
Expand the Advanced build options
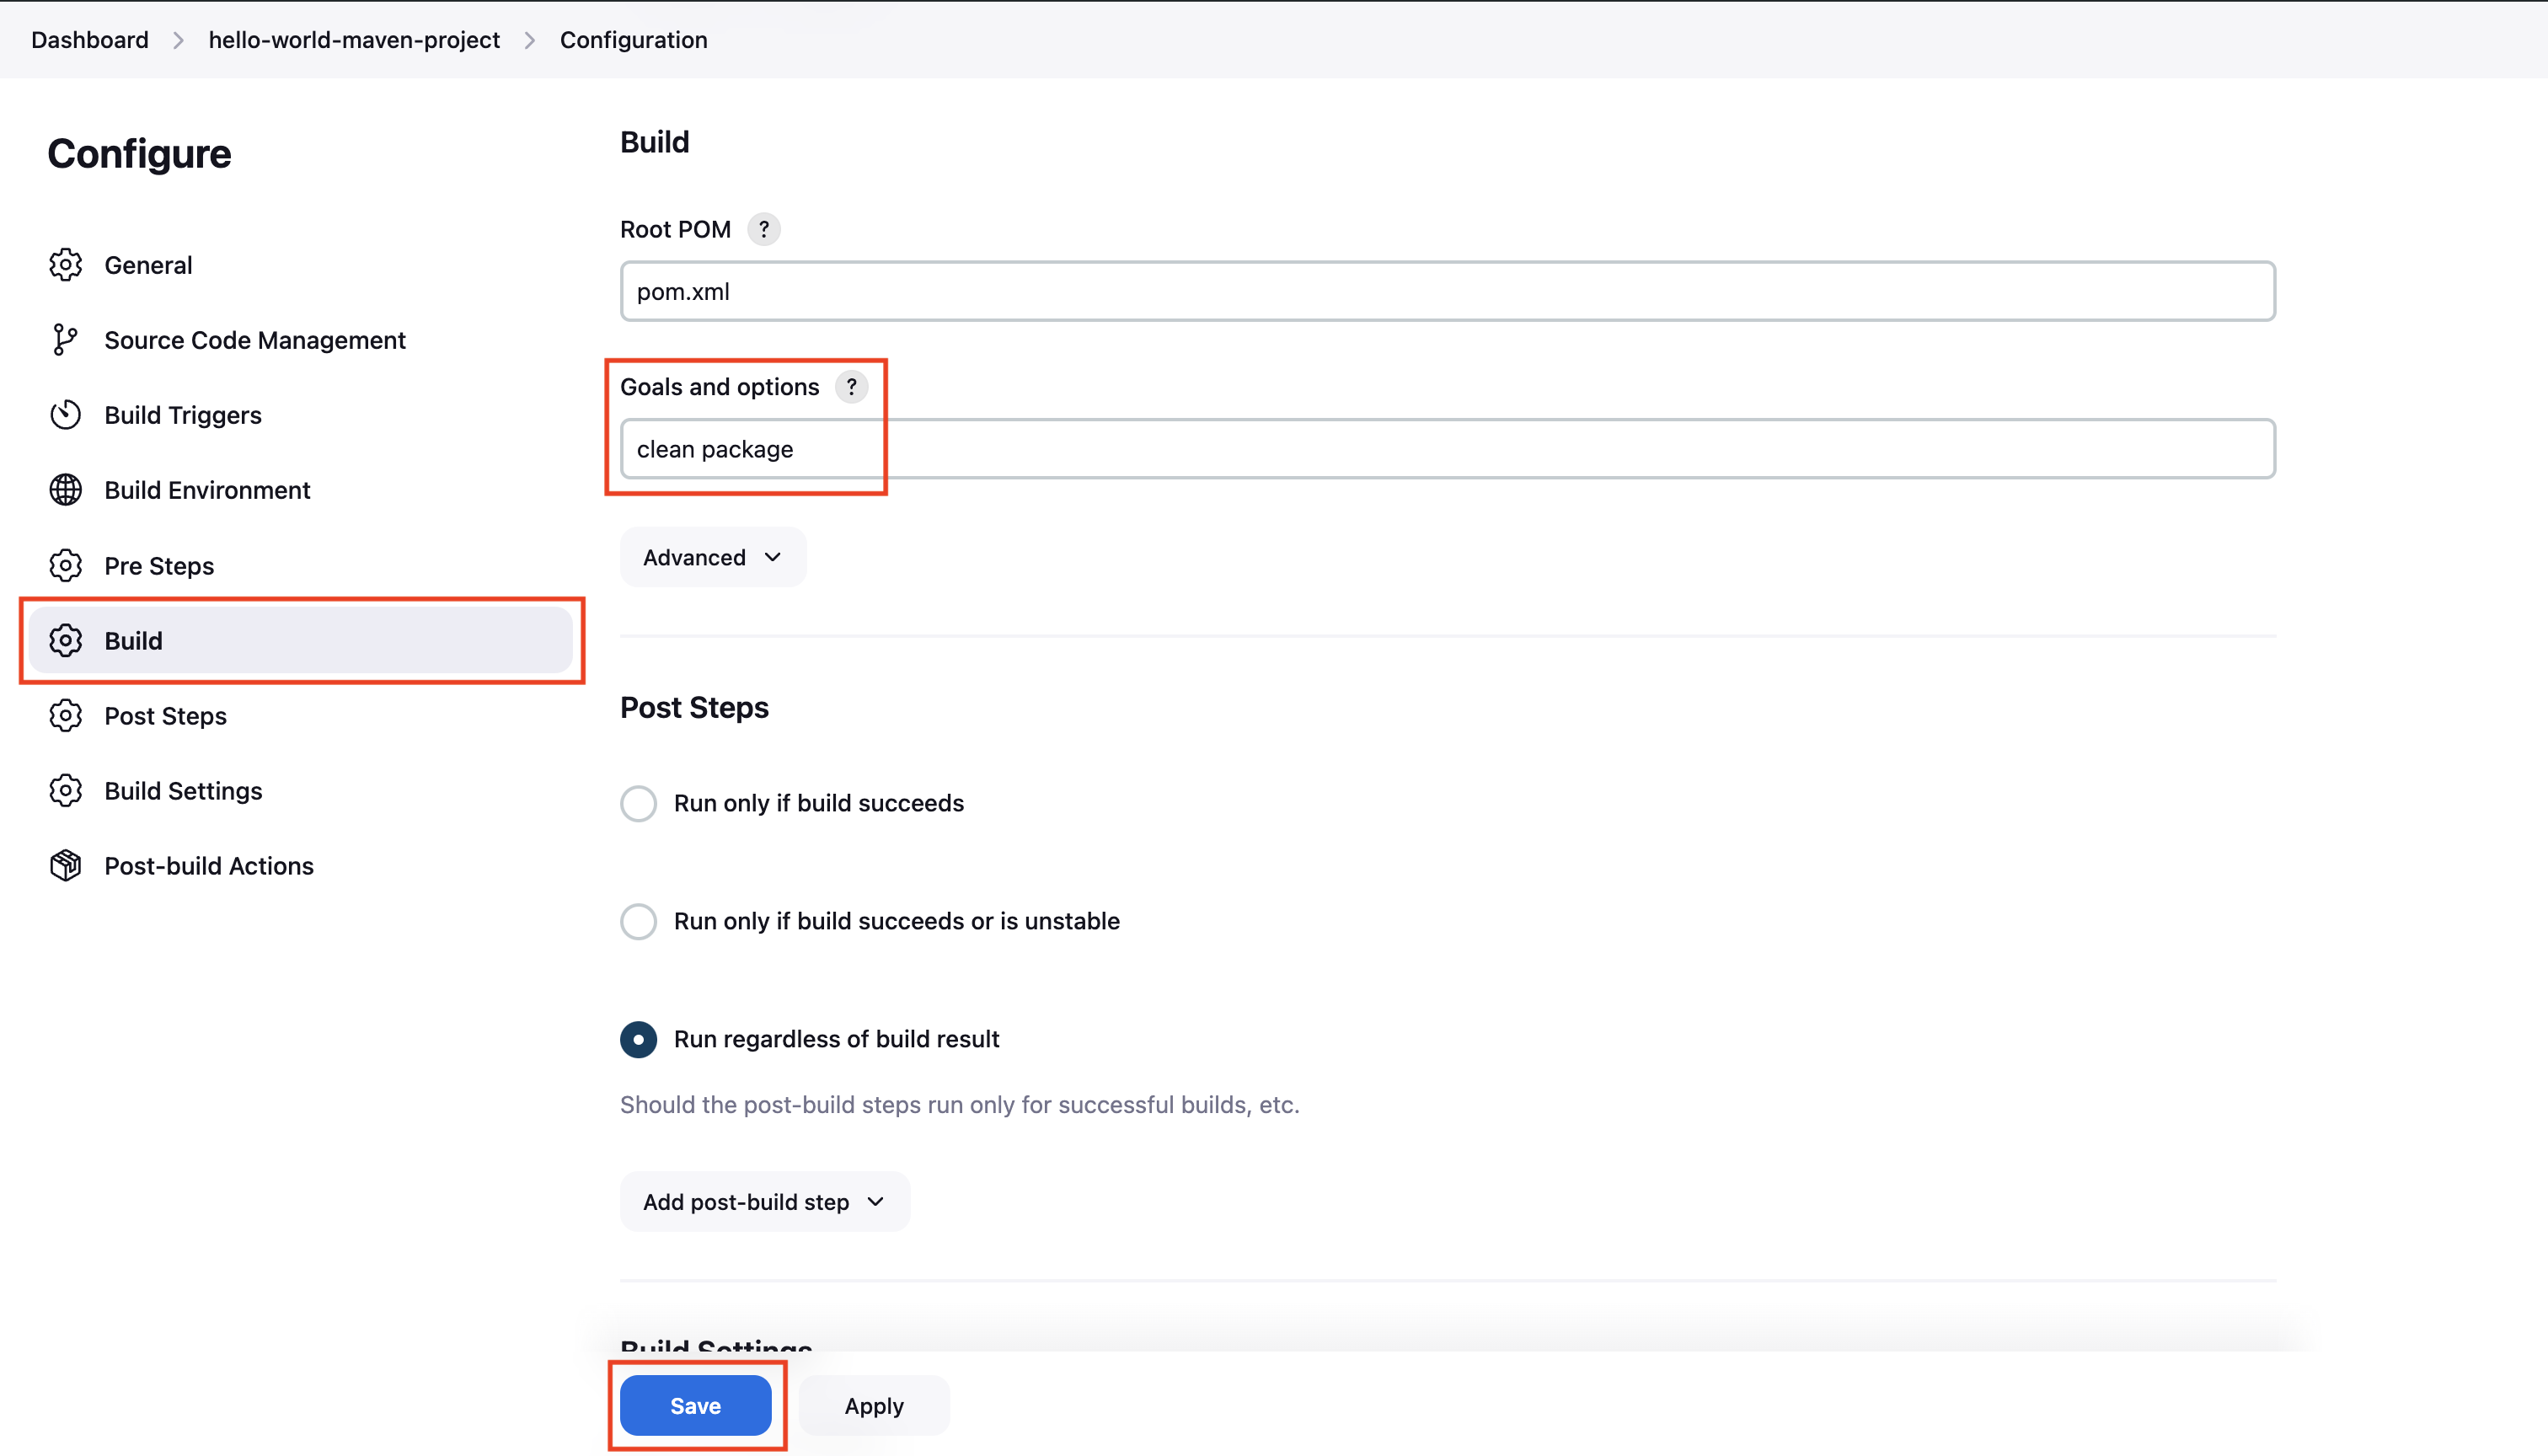click(713, 557)
